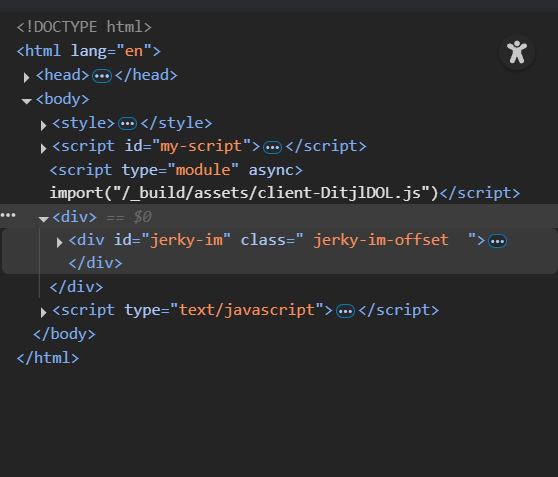Select the opening body tag
Screen dimensions: 558x477
point(62,99)
